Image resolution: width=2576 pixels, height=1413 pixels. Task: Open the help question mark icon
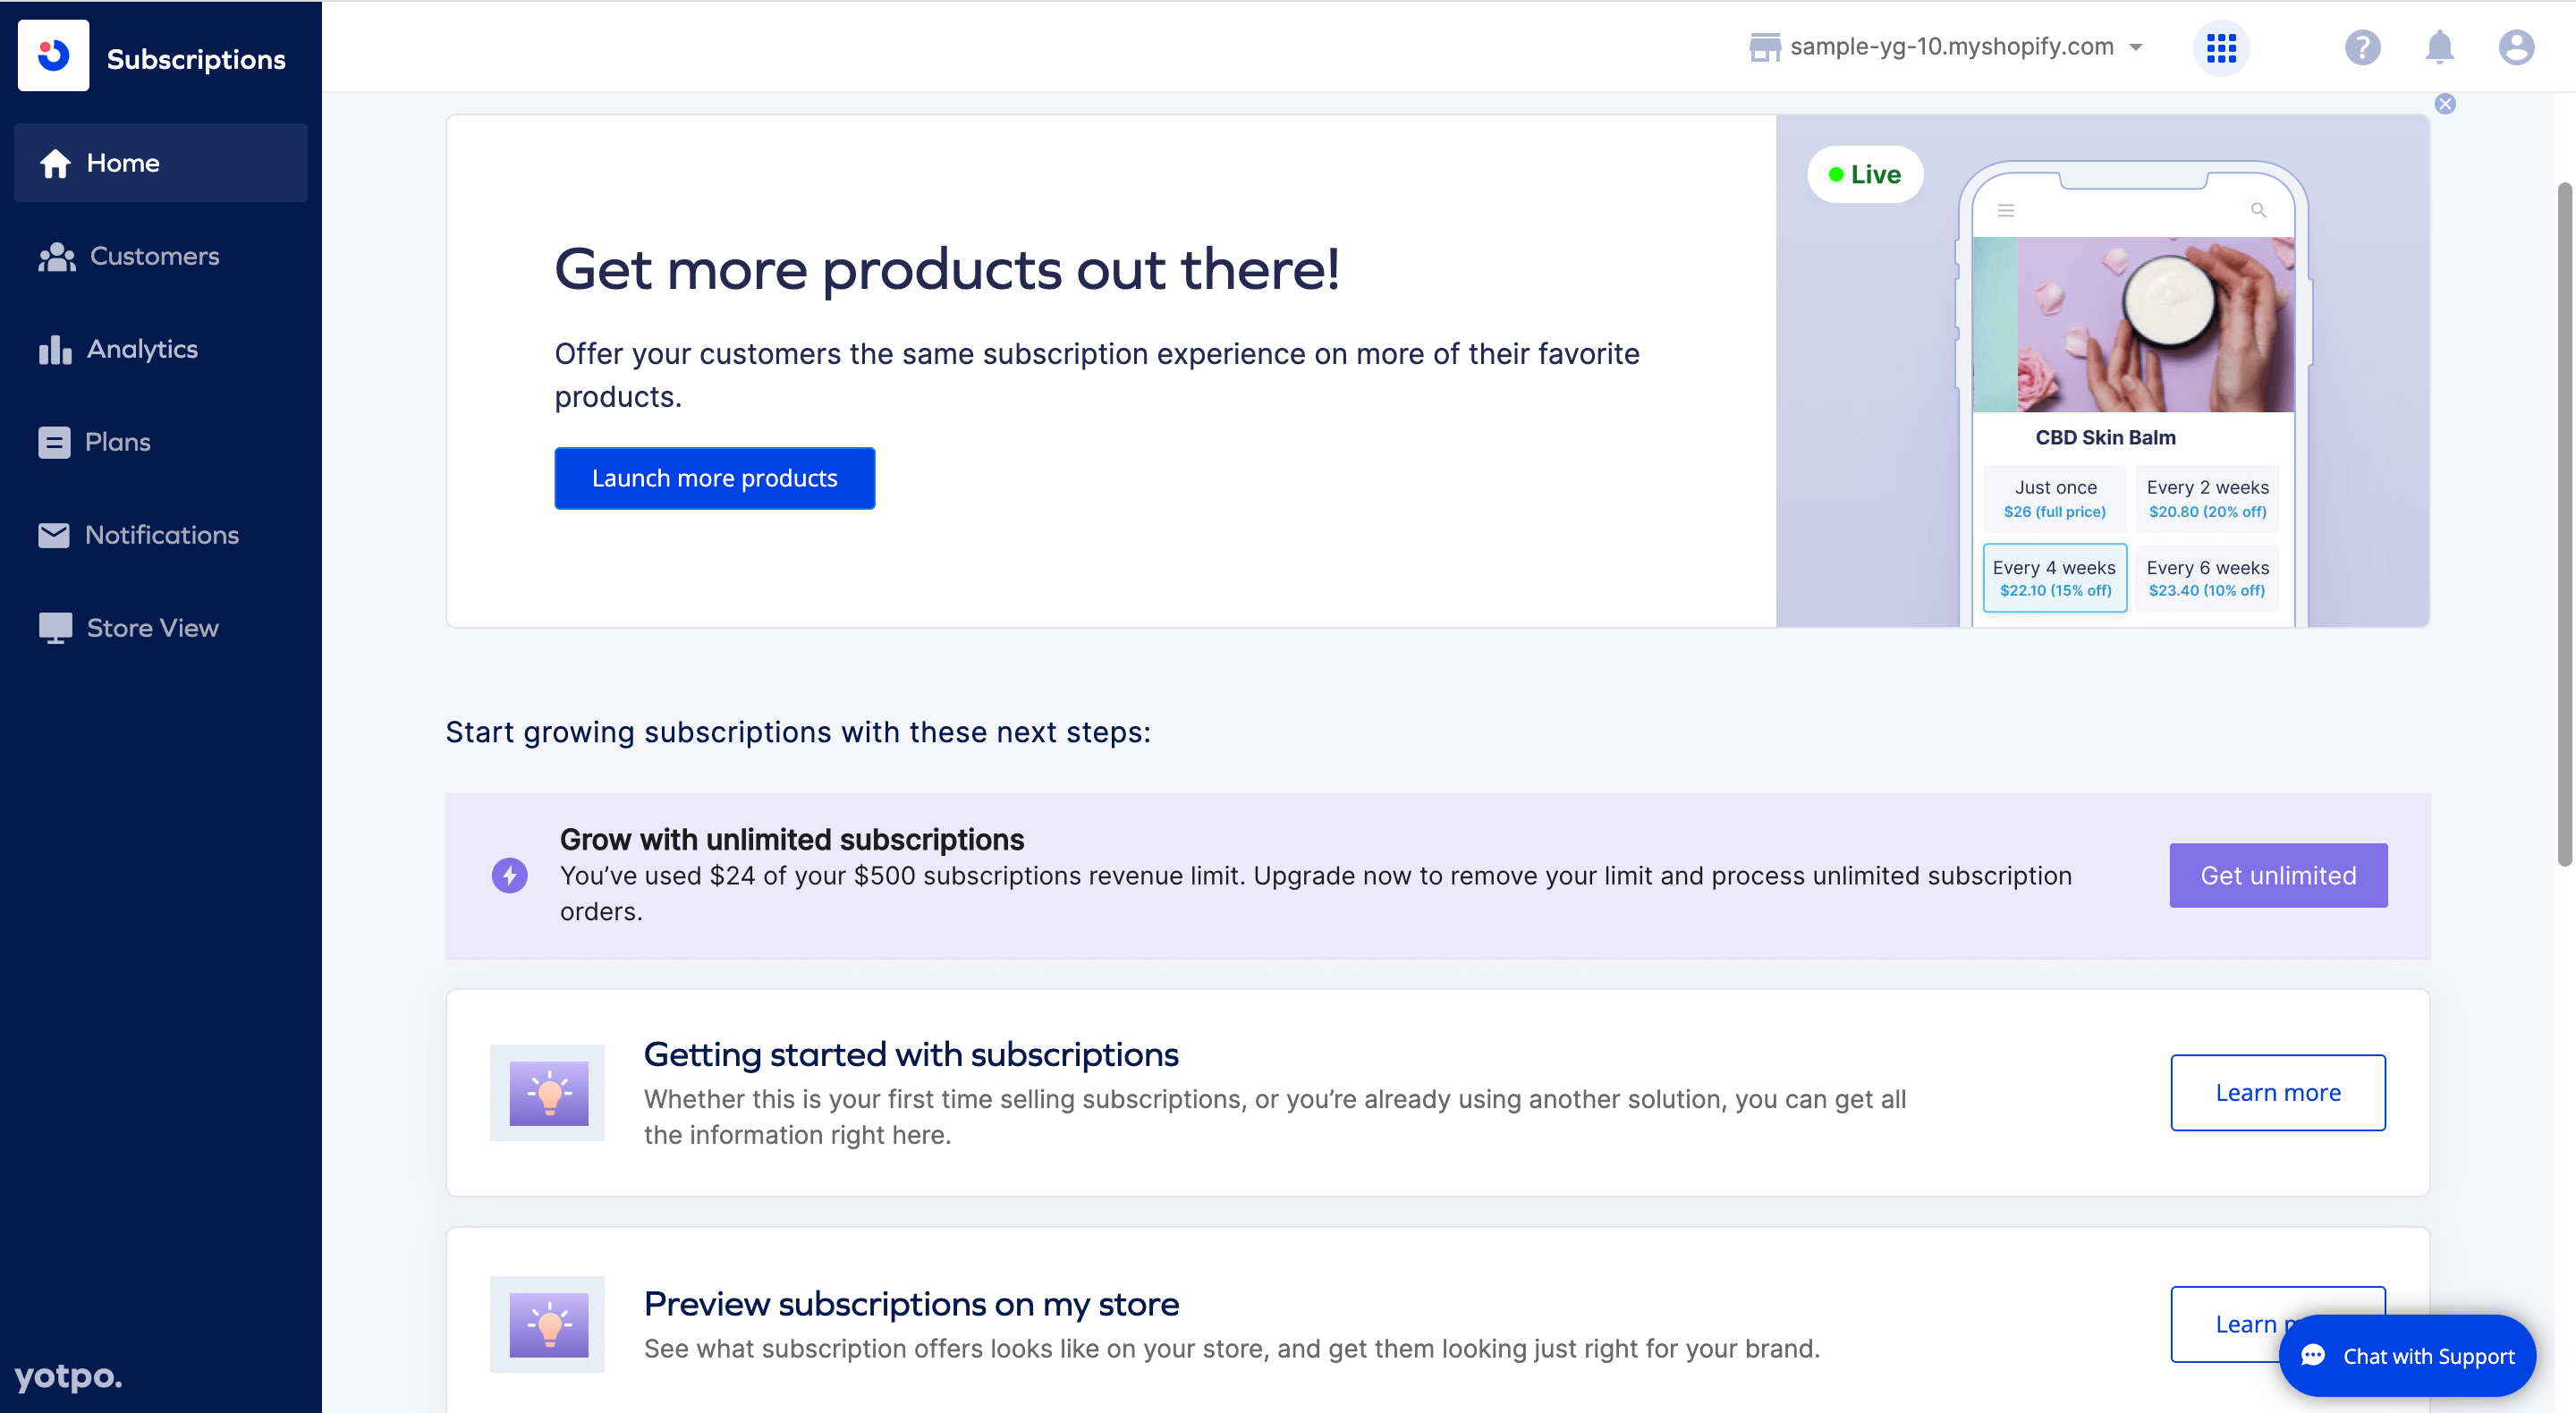click(x=2363, y=47)
